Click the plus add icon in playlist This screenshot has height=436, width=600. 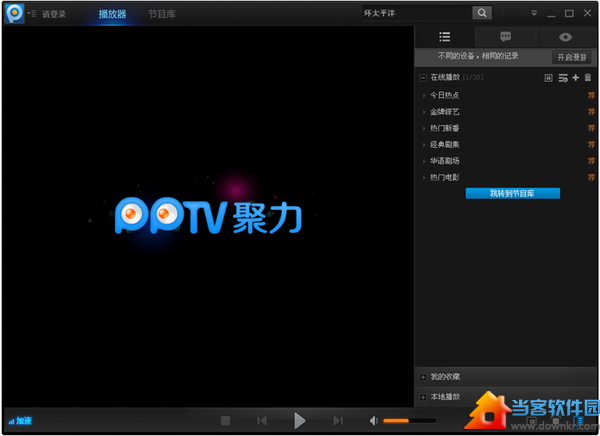(x=576, y=78)
